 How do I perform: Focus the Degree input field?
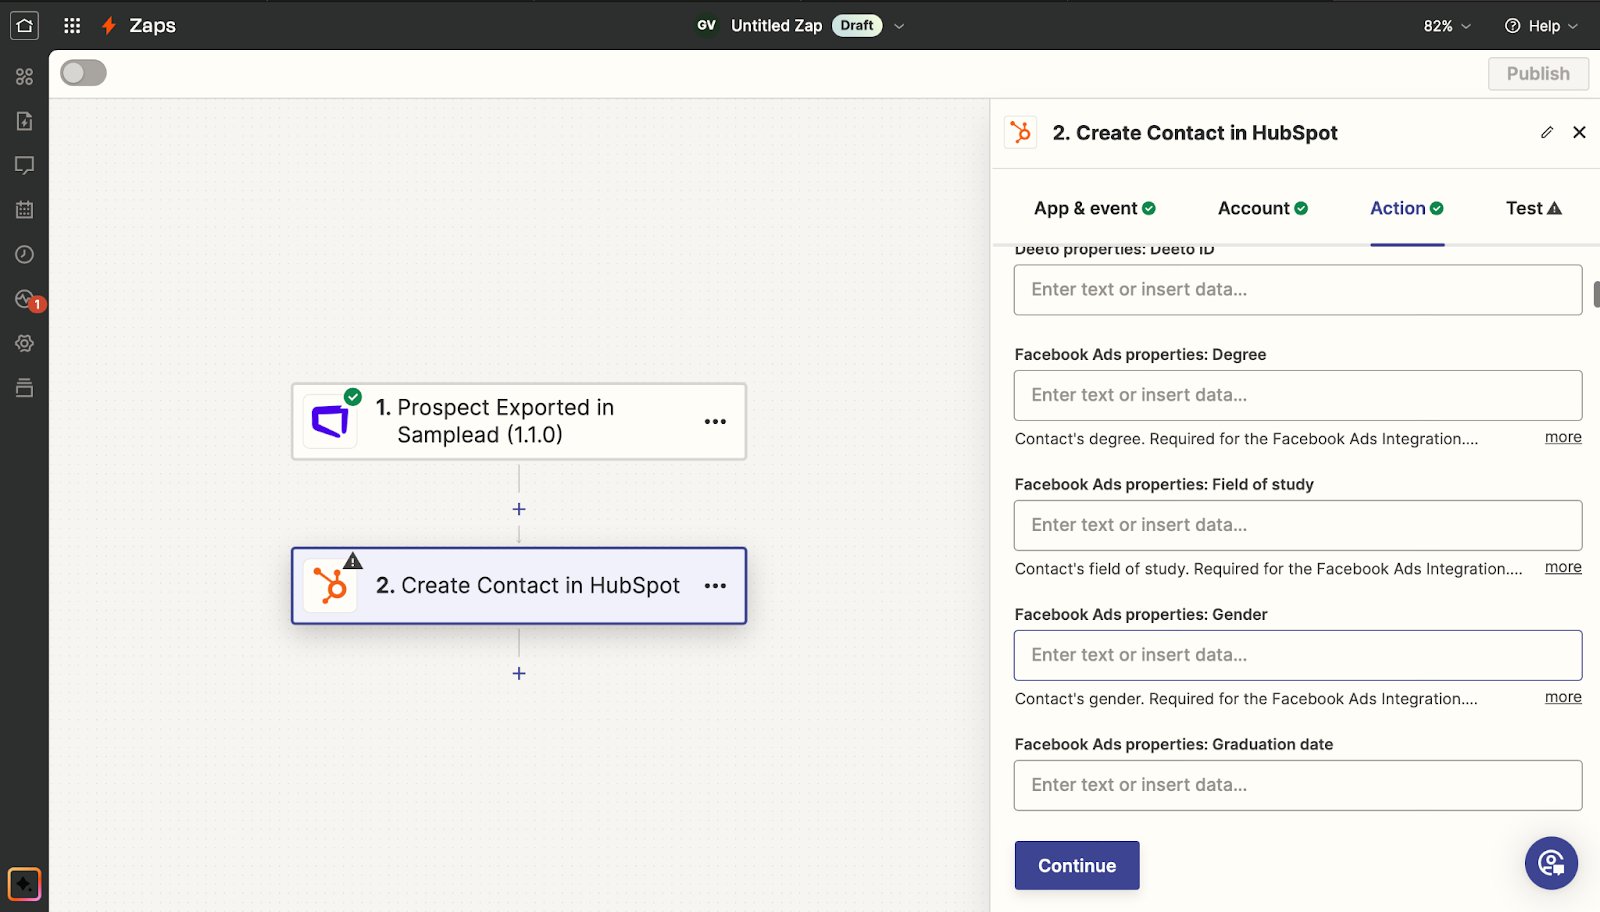(1298, 396)
